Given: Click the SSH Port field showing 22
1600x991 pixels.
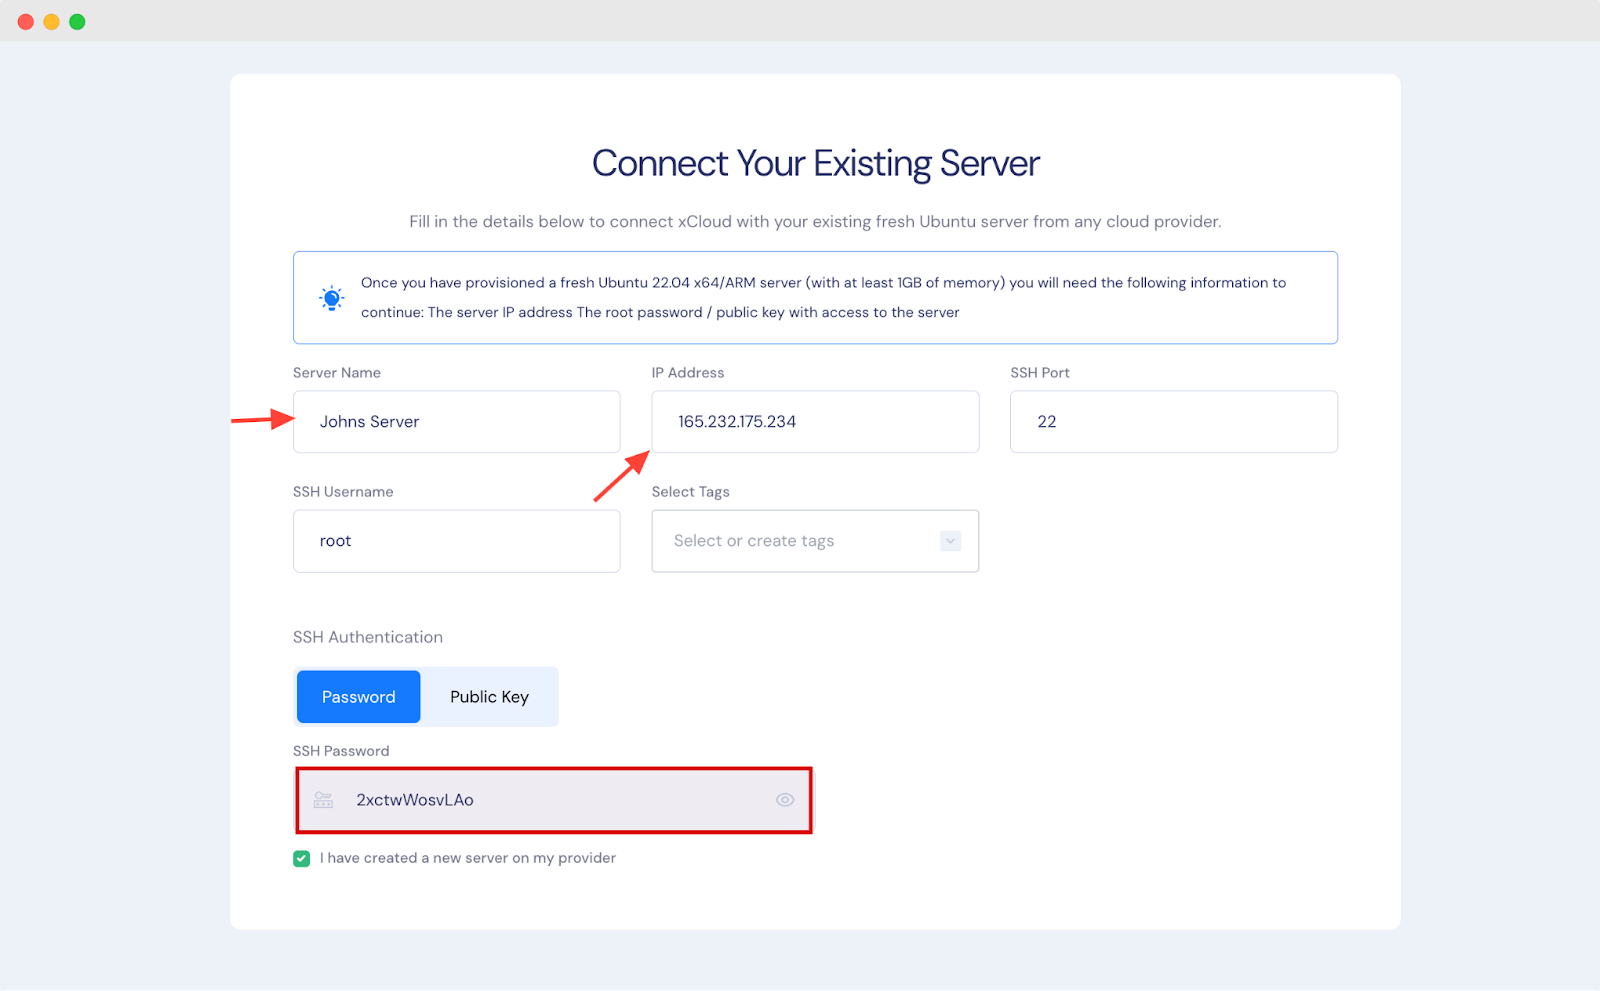Looking at the screenshot, I should (1173, 421).
